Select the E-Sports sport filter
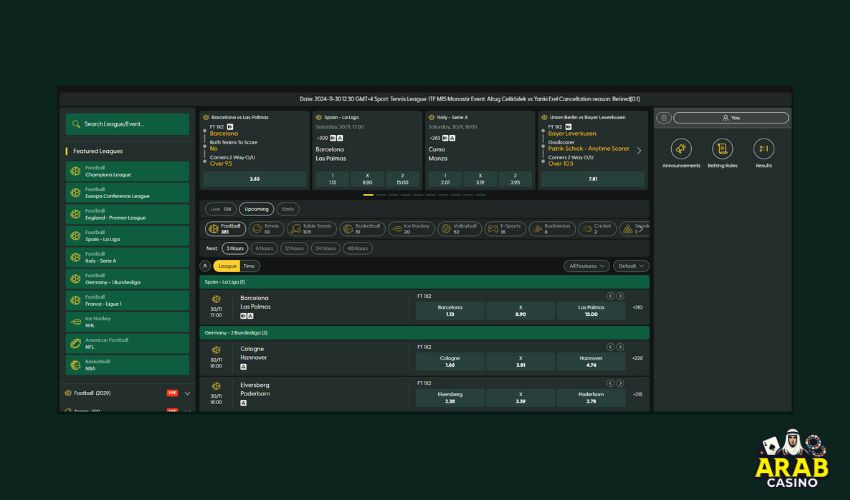850x500 pixels. (505, 229)
